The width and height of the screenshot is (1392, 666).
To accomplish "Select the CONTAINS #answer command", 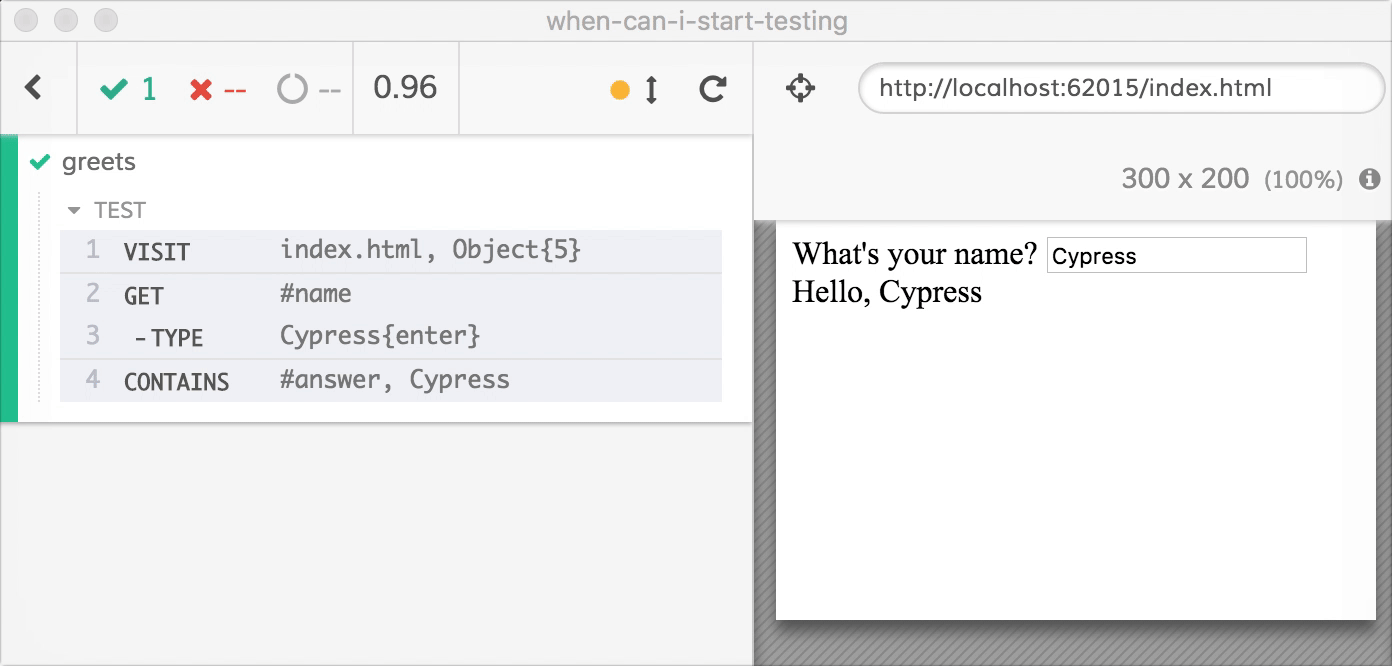I will (x=390, y=380).
